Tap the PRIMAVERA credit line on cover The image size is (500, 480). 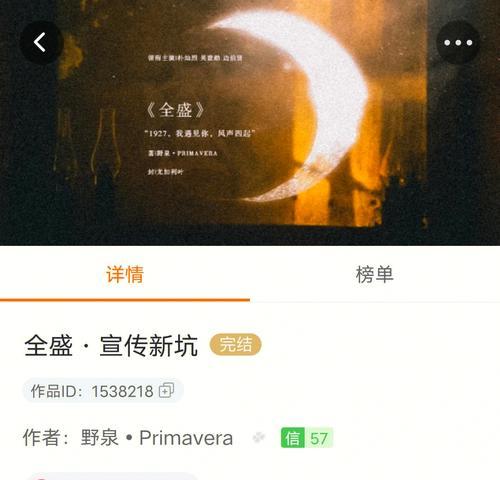point(183,153)
